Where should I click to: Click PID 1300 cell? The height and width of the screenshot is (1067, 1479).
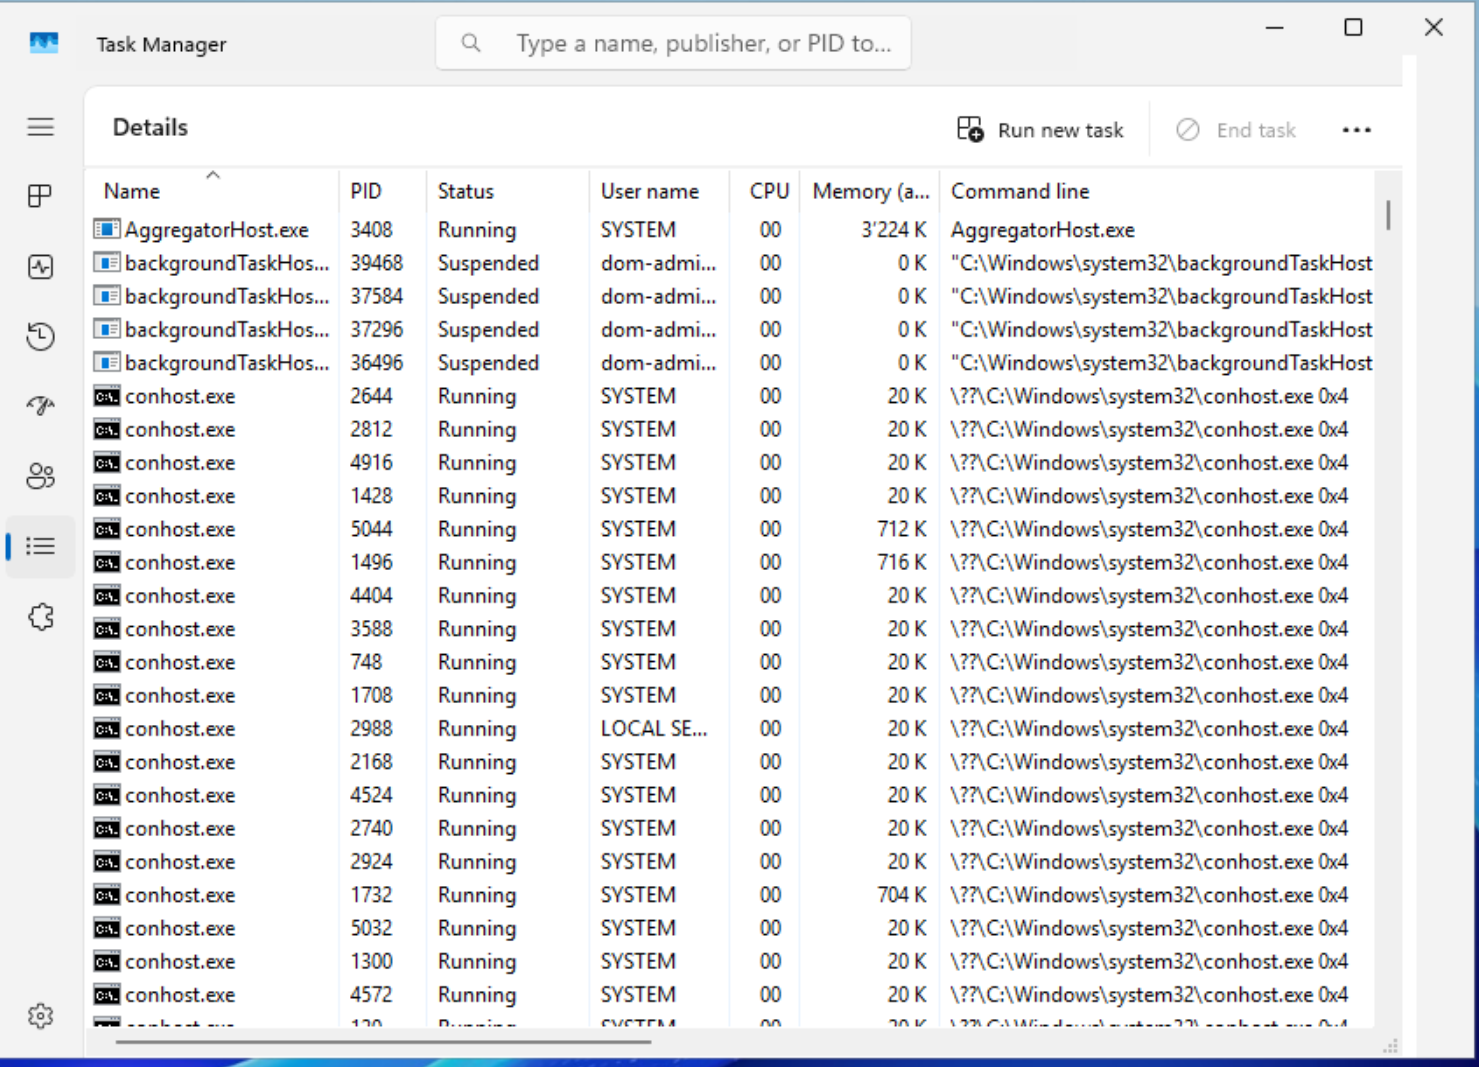[371, 962]
